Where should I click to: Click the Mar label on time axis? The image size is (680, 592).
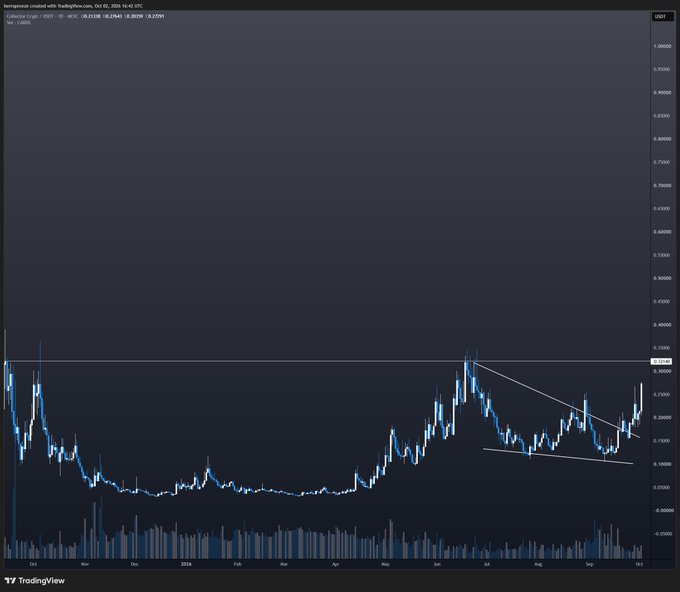(x=284, y=564)
